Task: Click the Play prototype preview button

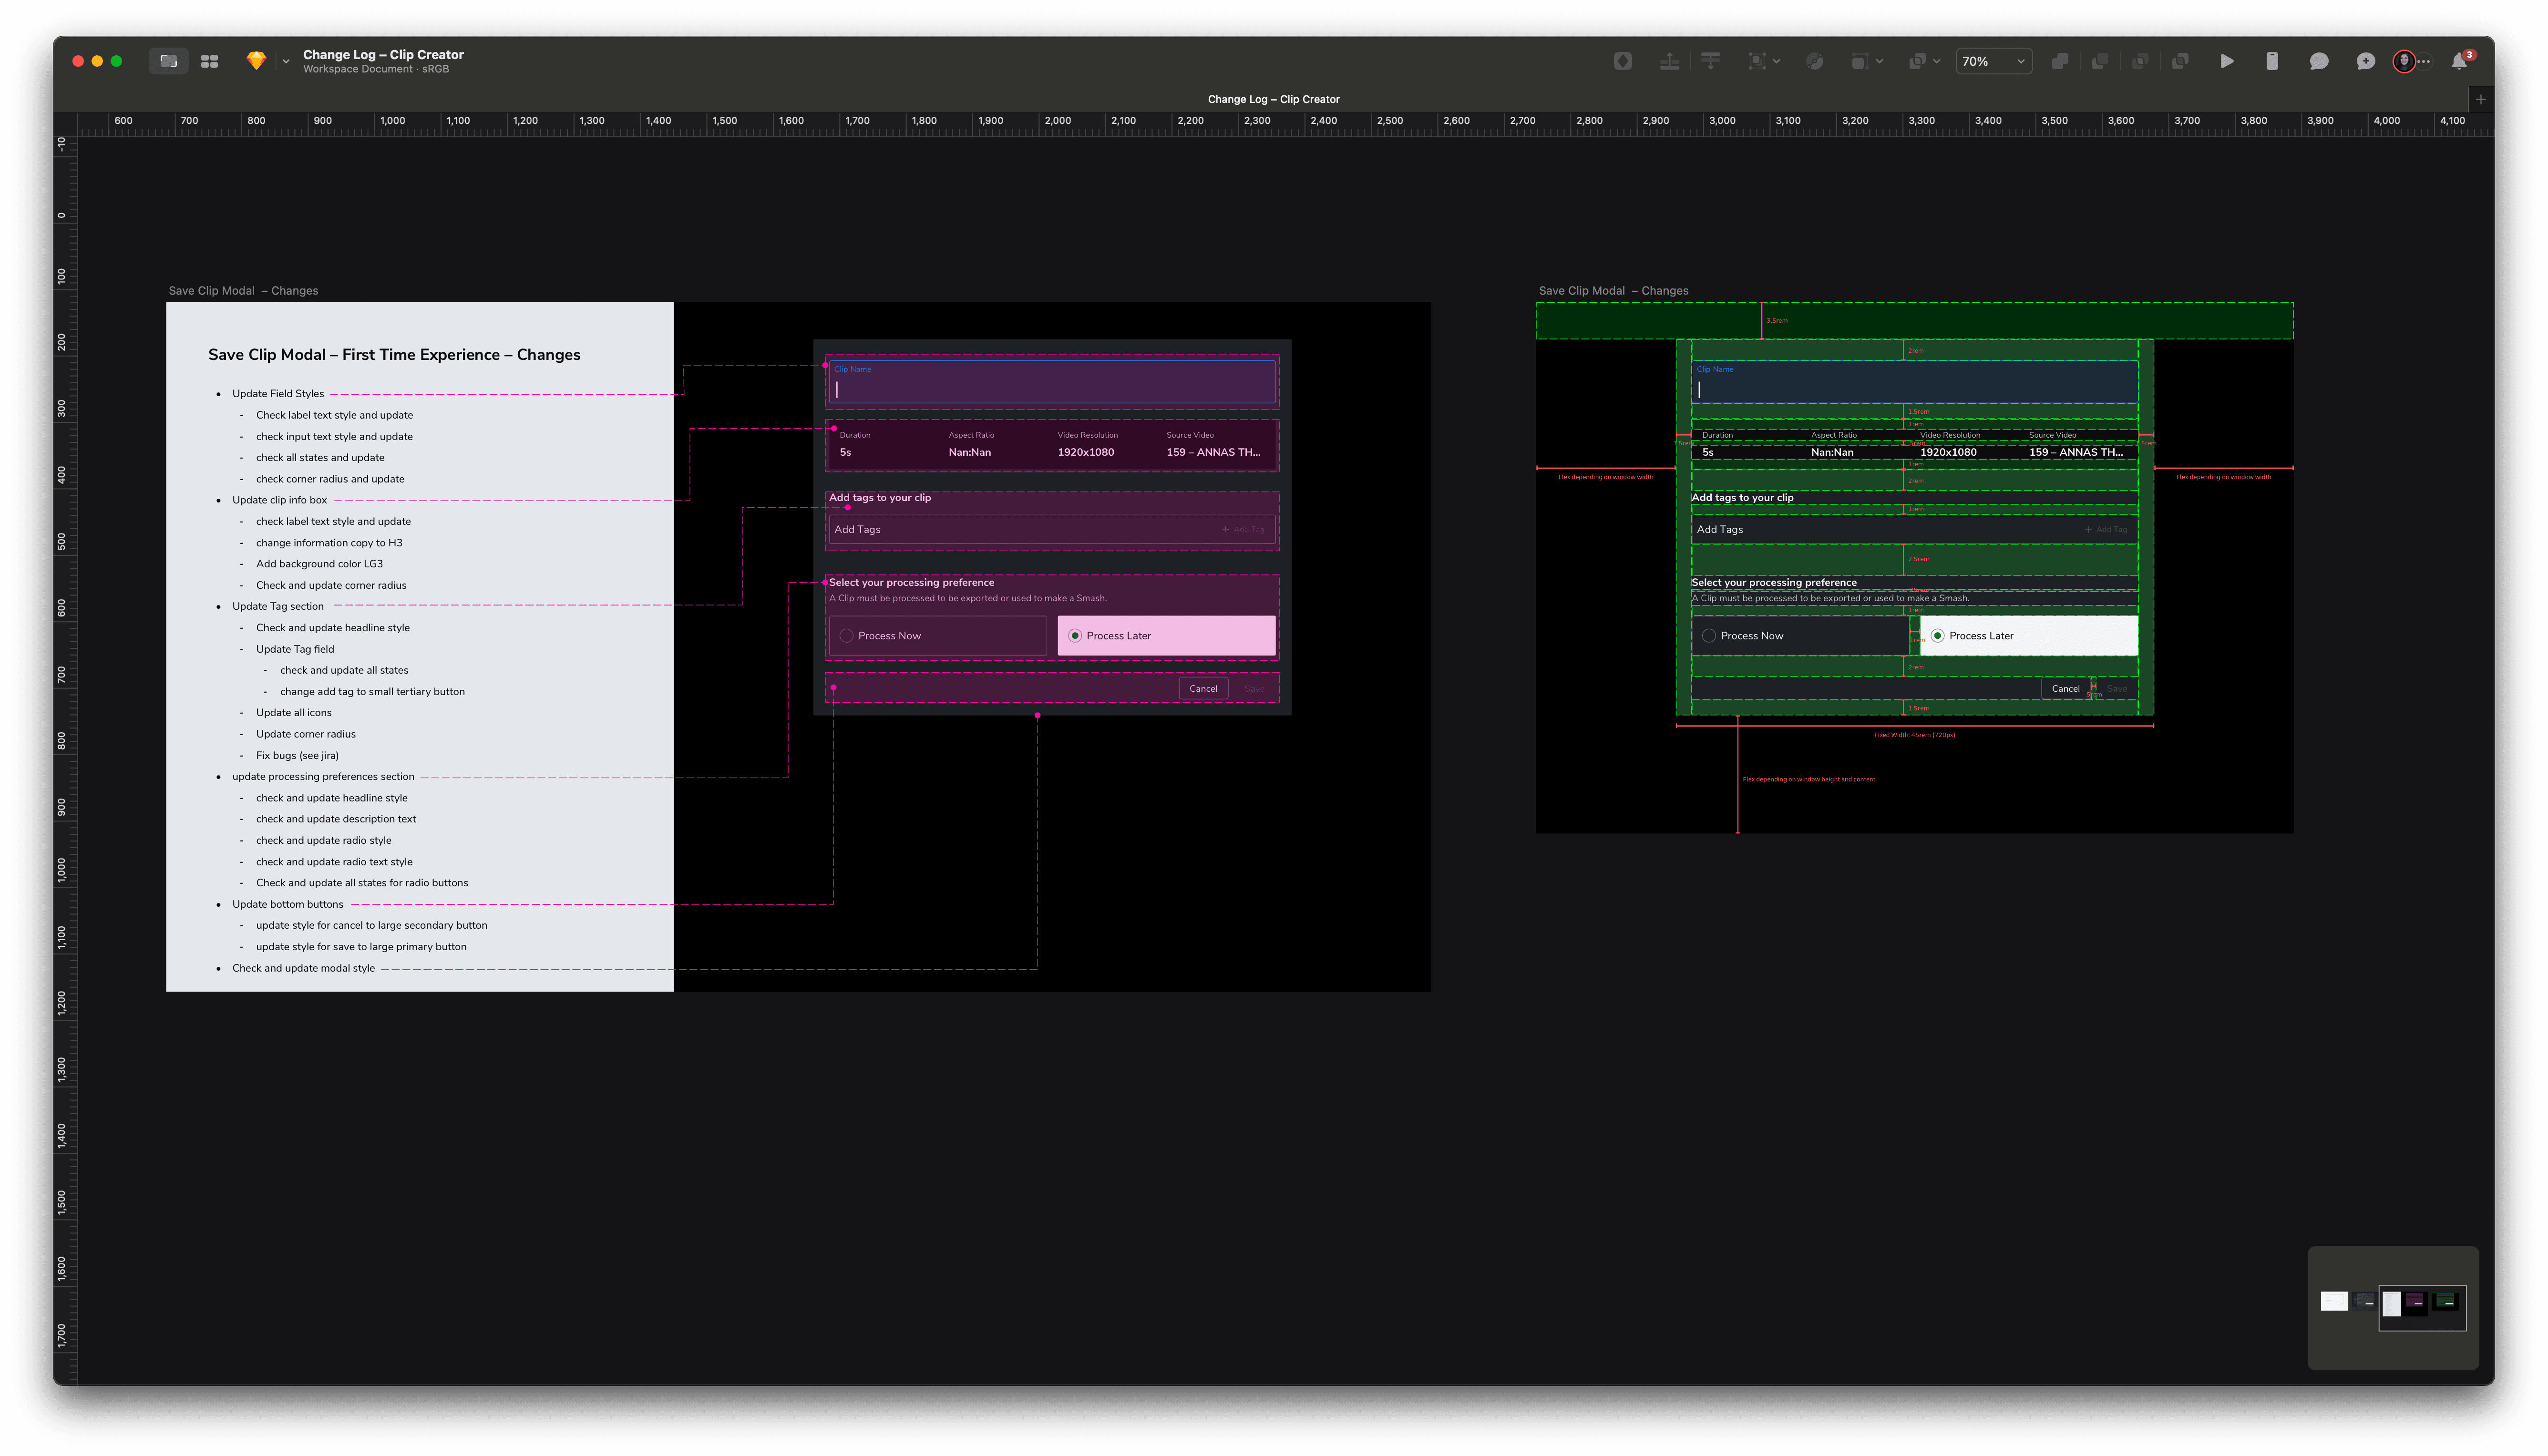Action: [2226, 61]
